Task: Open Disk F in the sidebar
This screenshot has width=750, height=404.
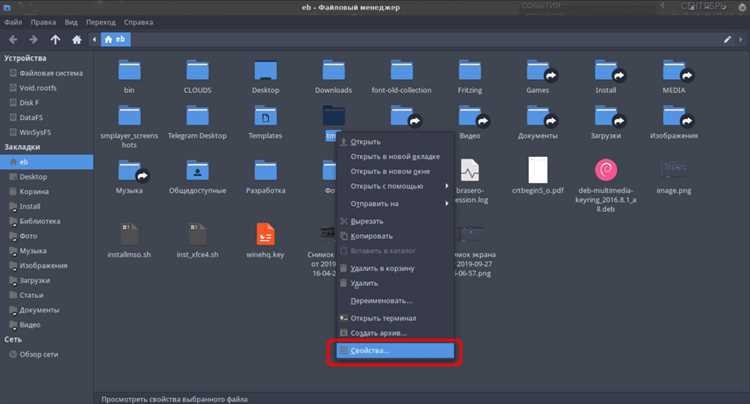Action: point(47,103)
